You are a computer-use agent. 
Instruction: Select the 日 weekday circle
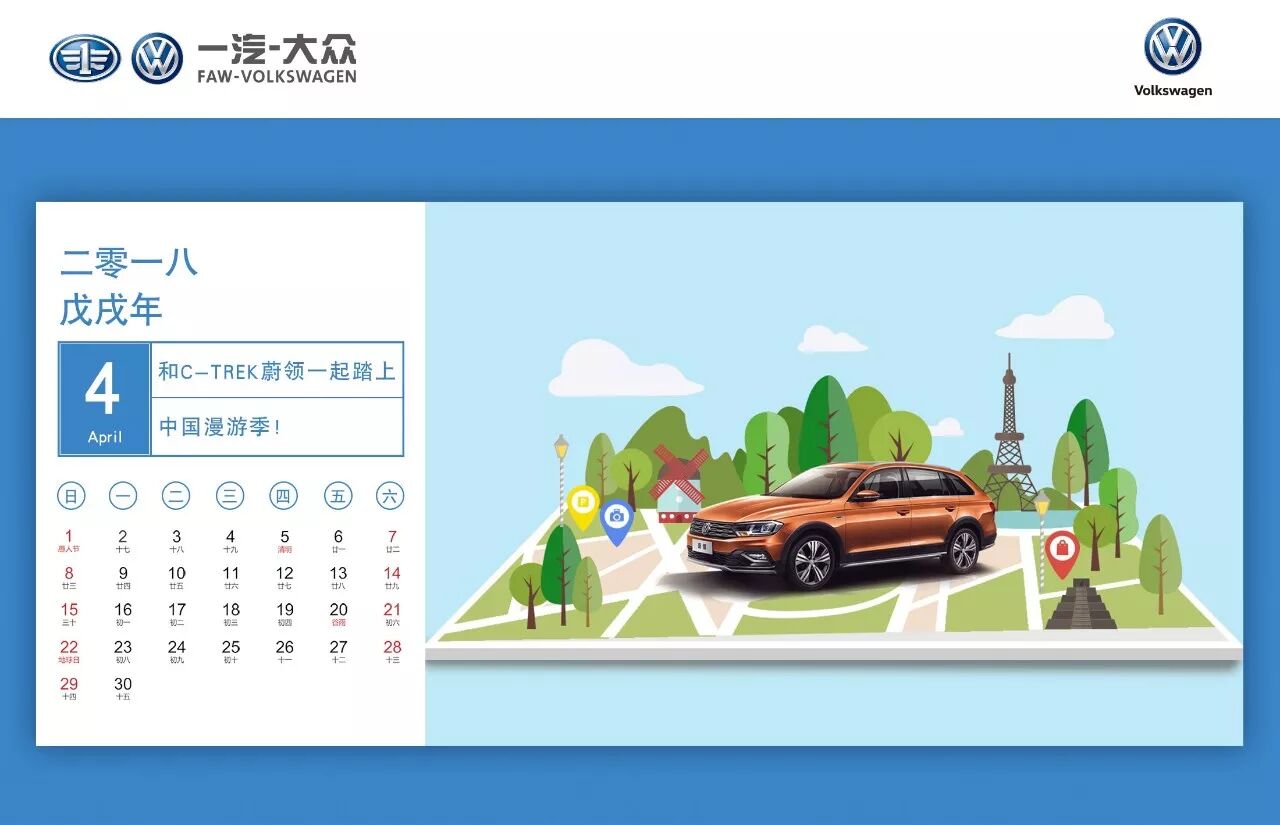pyautogui.click(x=70, y=495)
